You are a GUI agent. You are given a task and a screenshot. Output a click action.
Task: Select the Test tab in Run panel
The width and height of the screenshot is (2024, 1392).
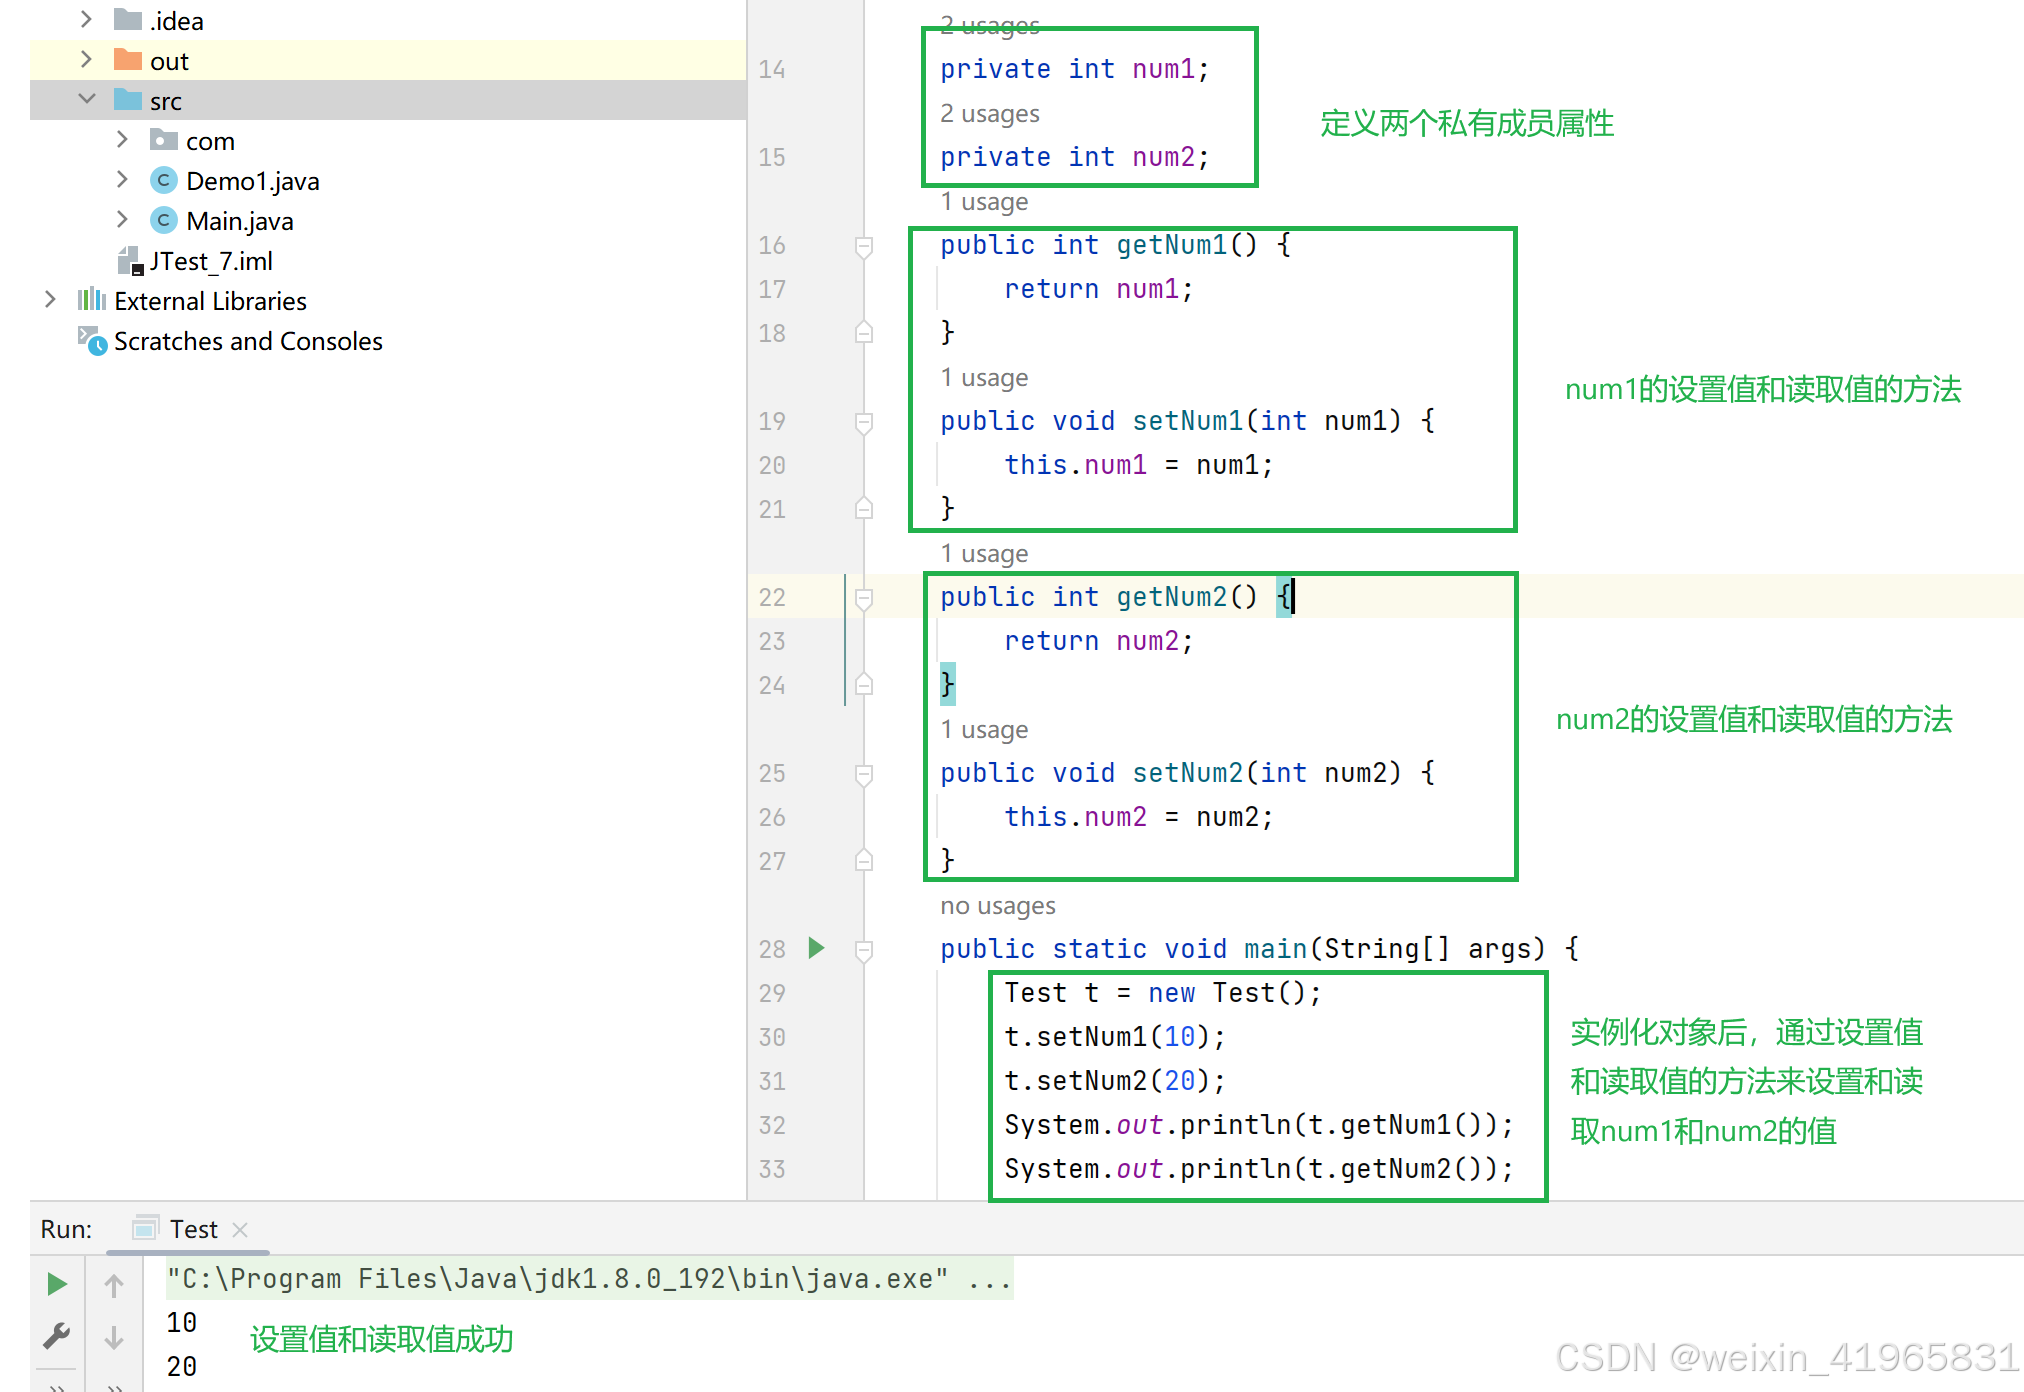coord(192,1229)
